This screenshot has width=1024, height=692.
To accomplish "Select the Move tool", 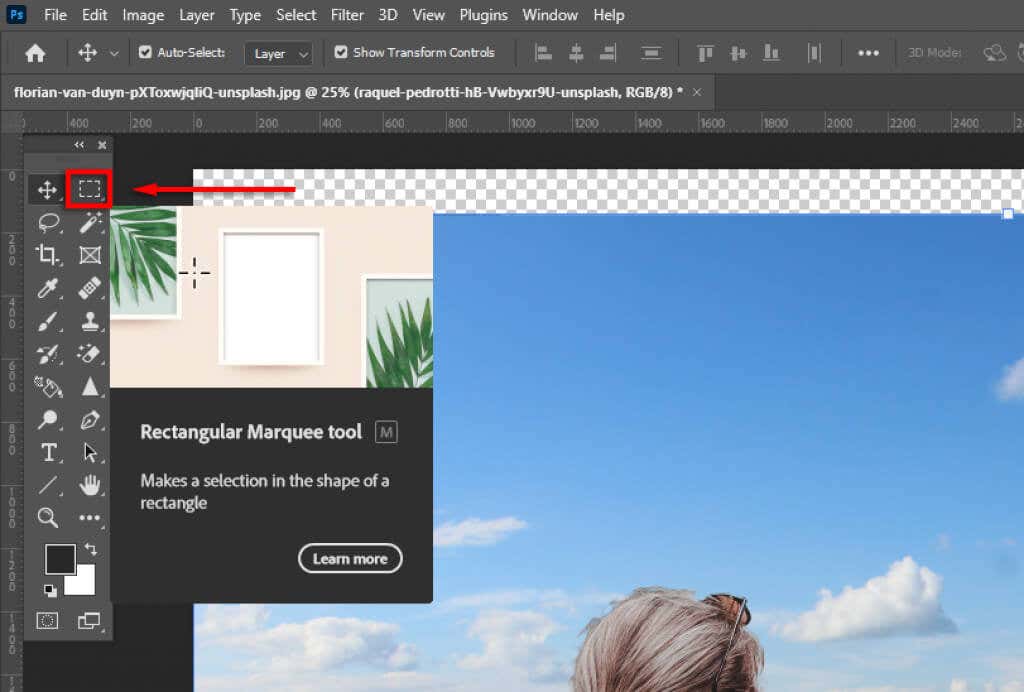I will click(48, 187).
